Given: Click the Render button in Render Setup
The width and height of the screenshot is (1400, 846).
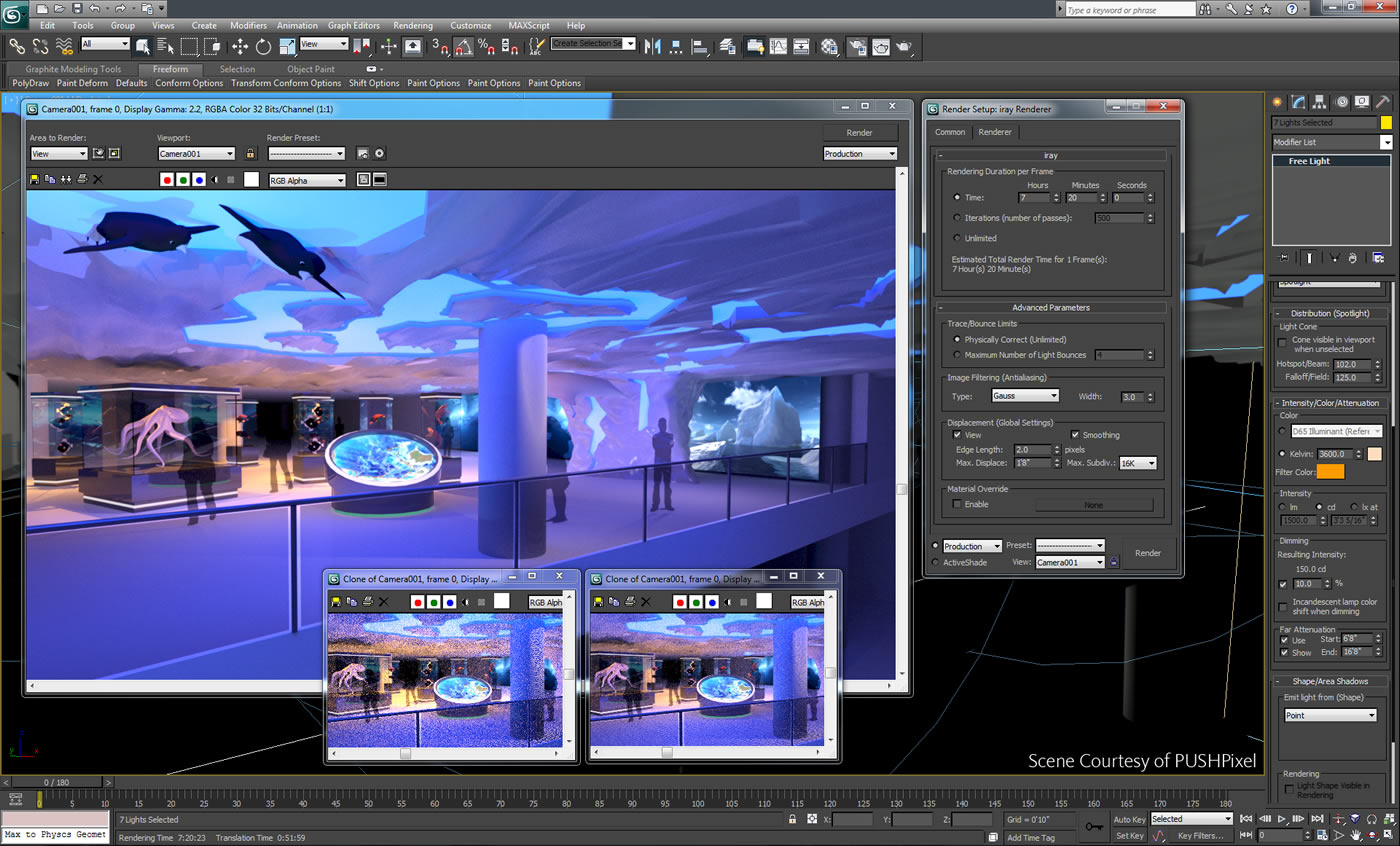Looking at the screenshot, I should click(x=1148, y=553).
